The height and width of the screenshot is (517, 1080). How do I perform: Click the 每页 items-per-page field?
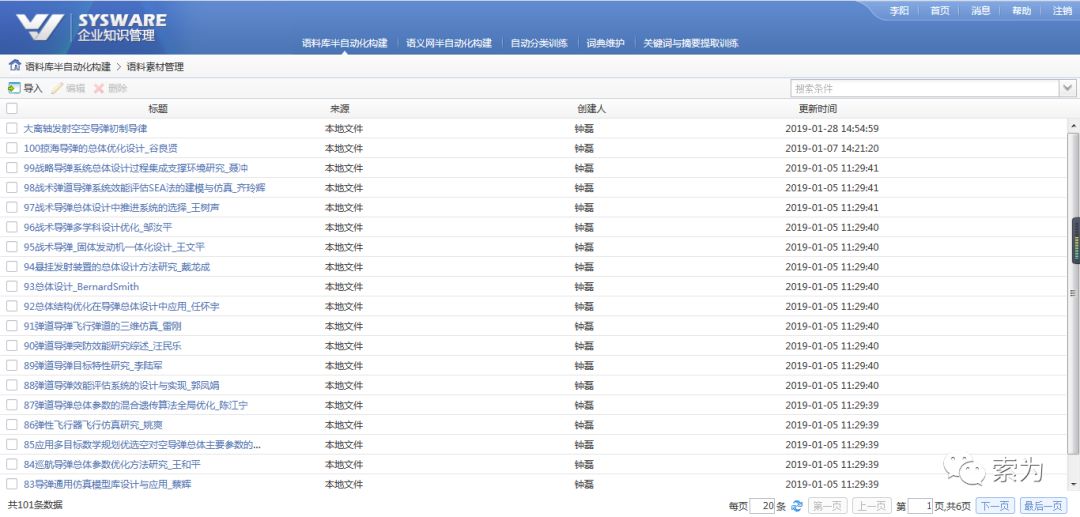762,506
